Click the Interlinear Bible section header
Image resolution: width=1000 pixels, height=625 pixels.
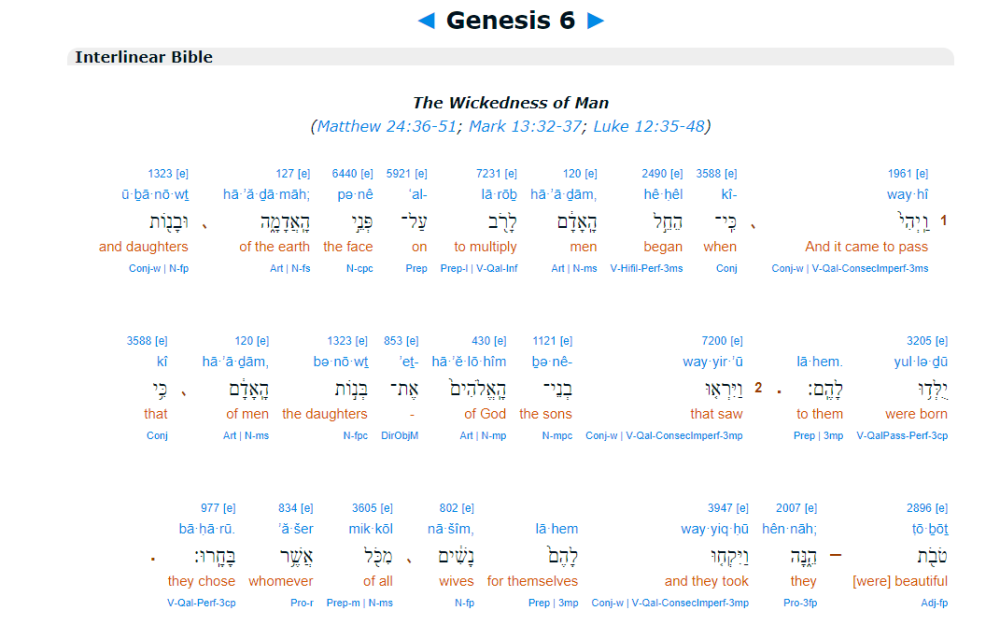click(144, 58)
